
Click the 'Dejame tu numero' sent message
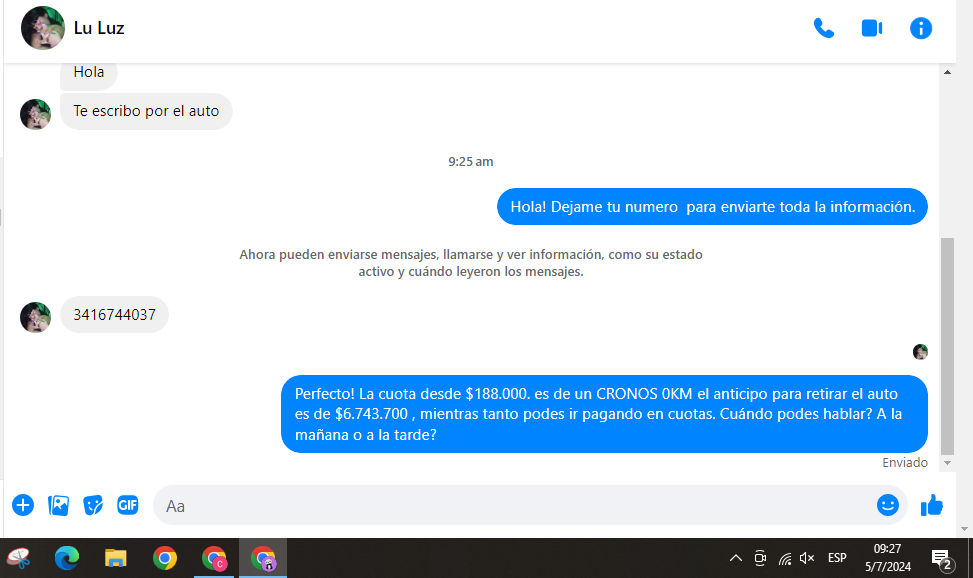coord(712,207)
